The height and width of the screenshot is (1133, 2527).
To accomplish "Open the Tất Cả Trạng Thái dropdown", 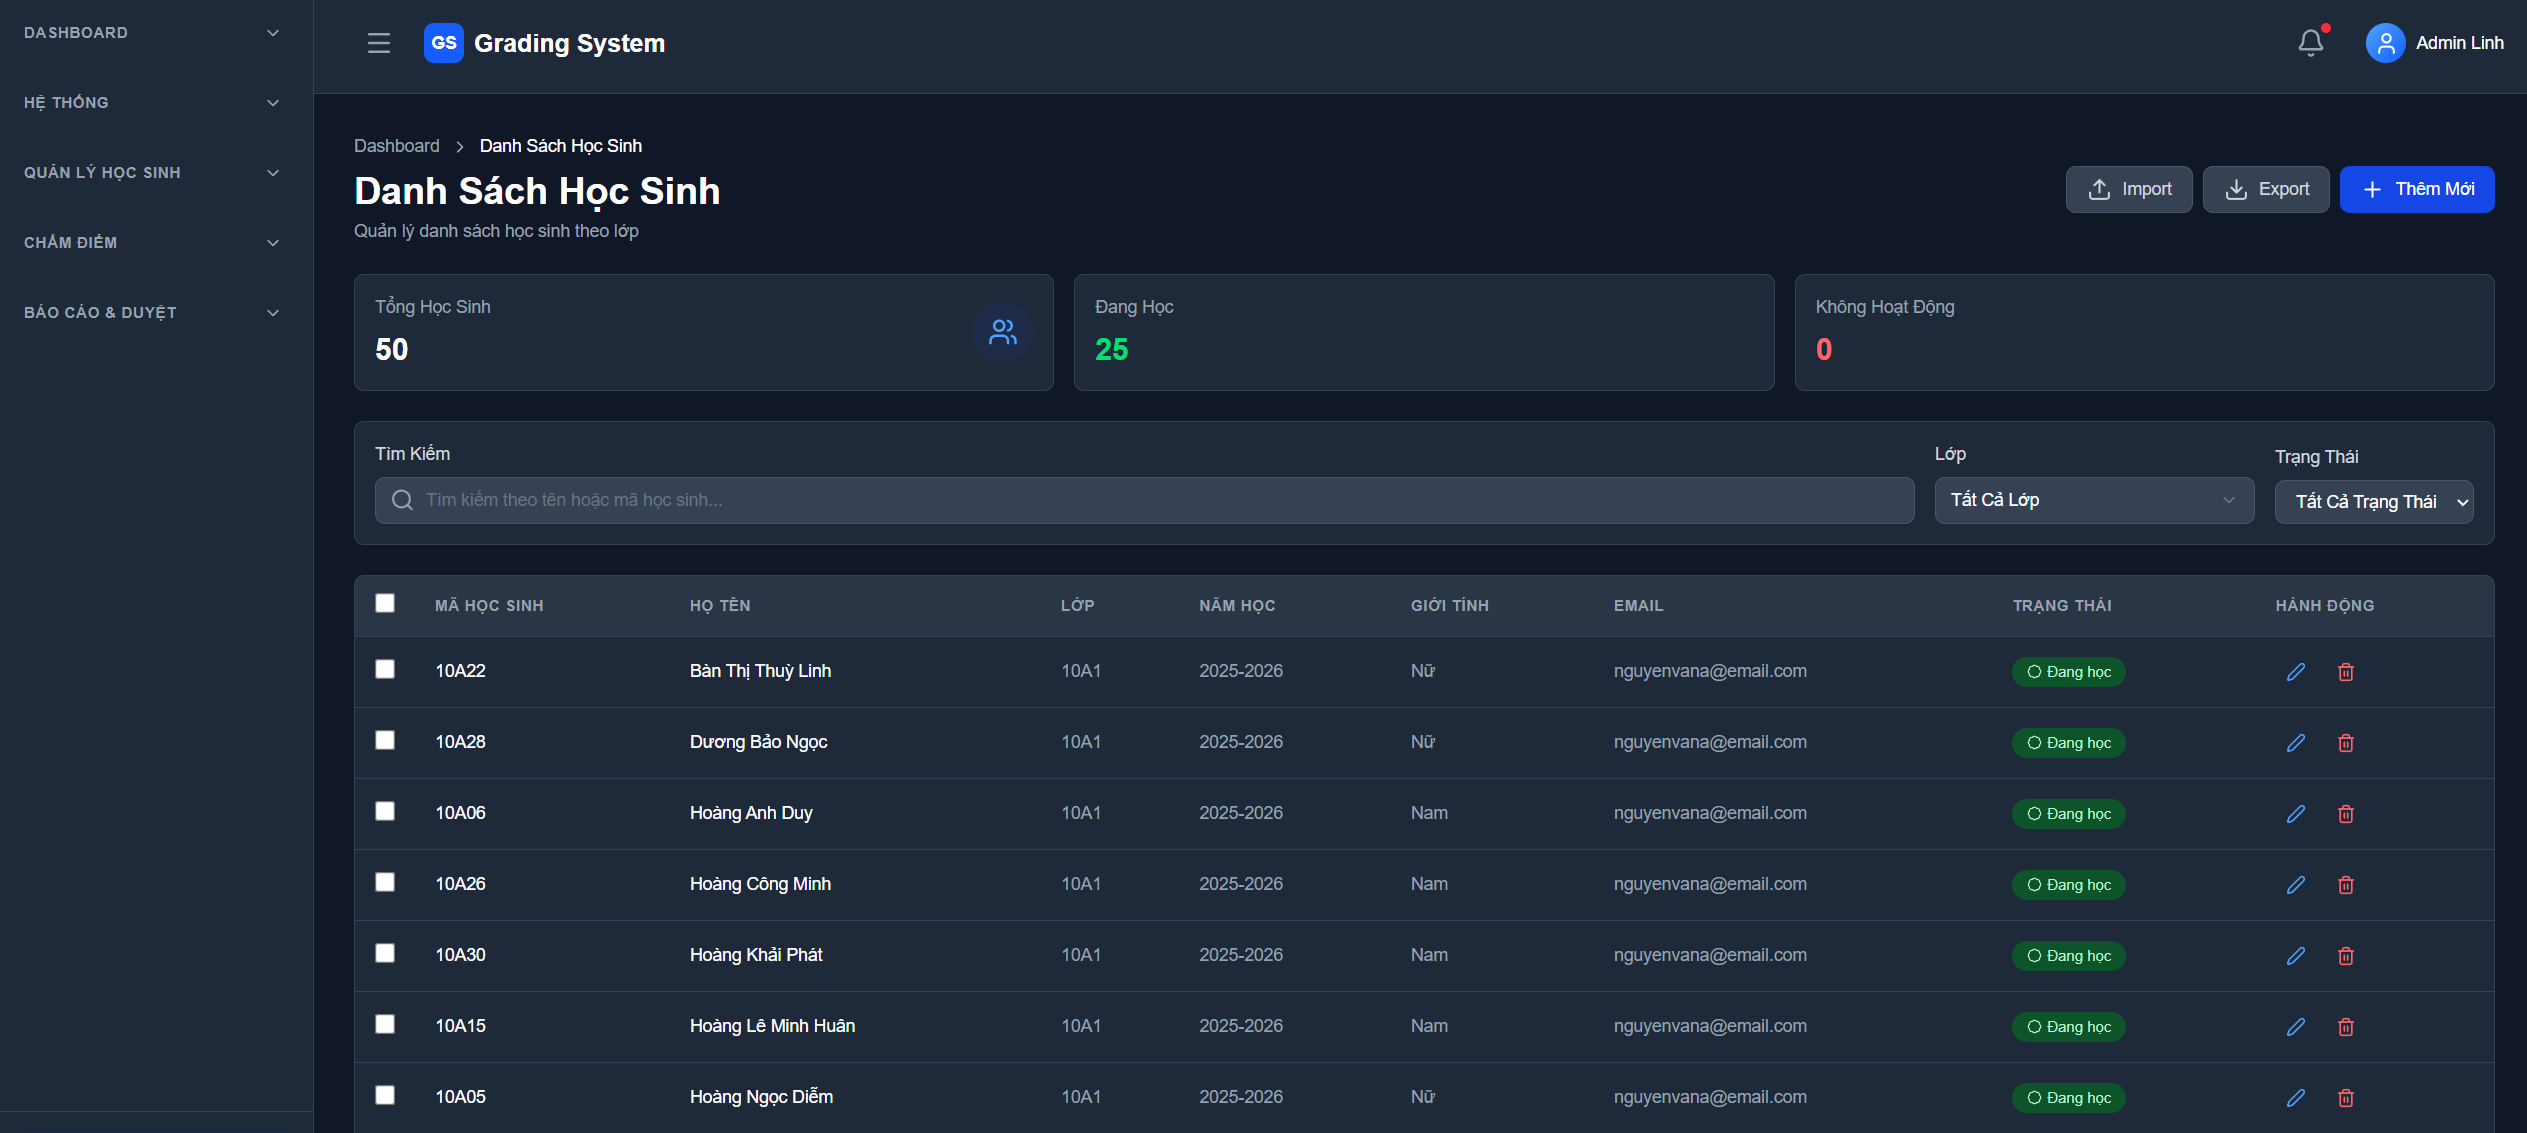I will coord(2373,502).
